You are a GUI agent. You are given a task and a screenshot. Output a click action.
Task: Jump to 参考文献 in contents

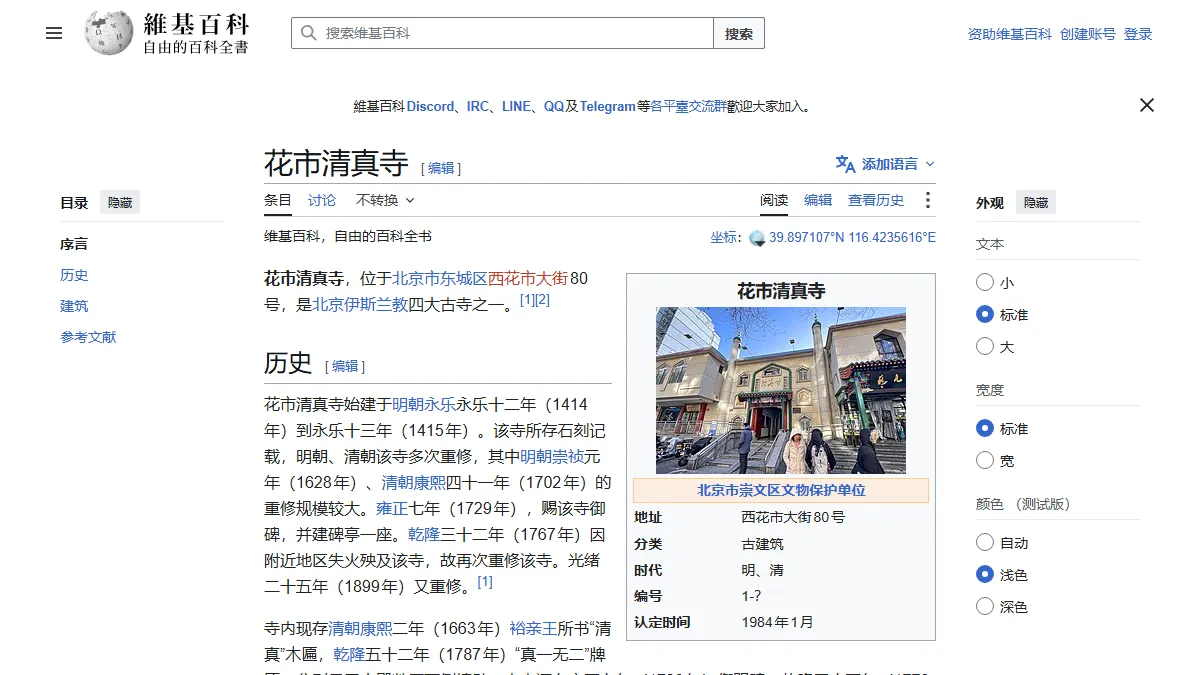coord(88,337)
